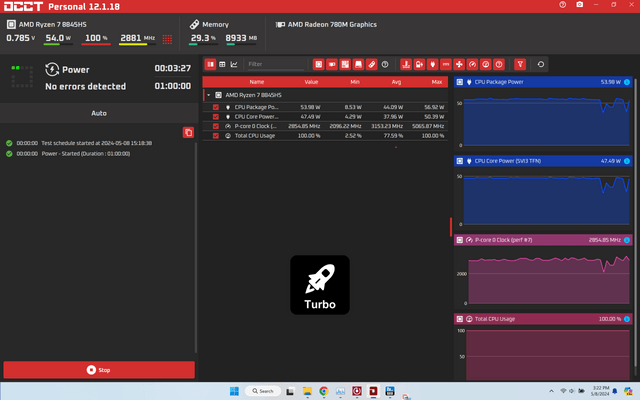Toggle the unknown-device sensors filter icon
Screen dimensions: 640x400
(x=385, y=64)
